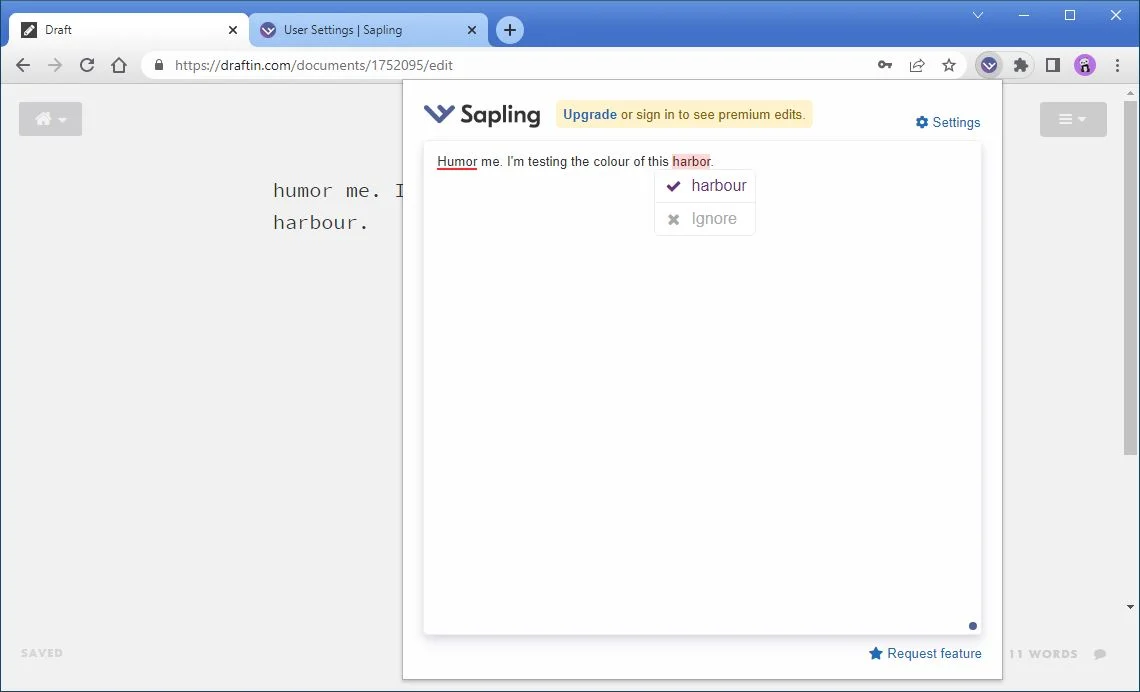
Task: Close the Draft tab
Action: [x=233, y=30]
